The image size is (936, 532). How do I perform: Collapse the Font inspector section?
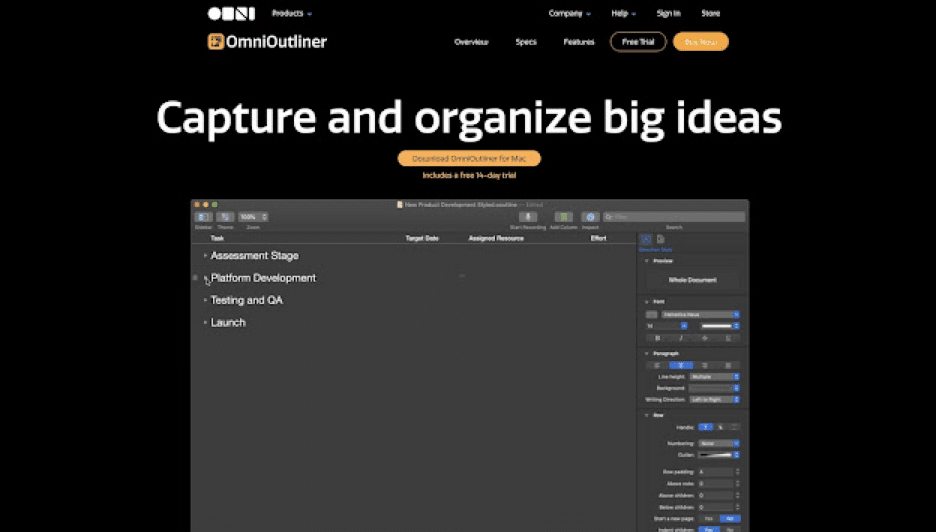tap(646, 302)
